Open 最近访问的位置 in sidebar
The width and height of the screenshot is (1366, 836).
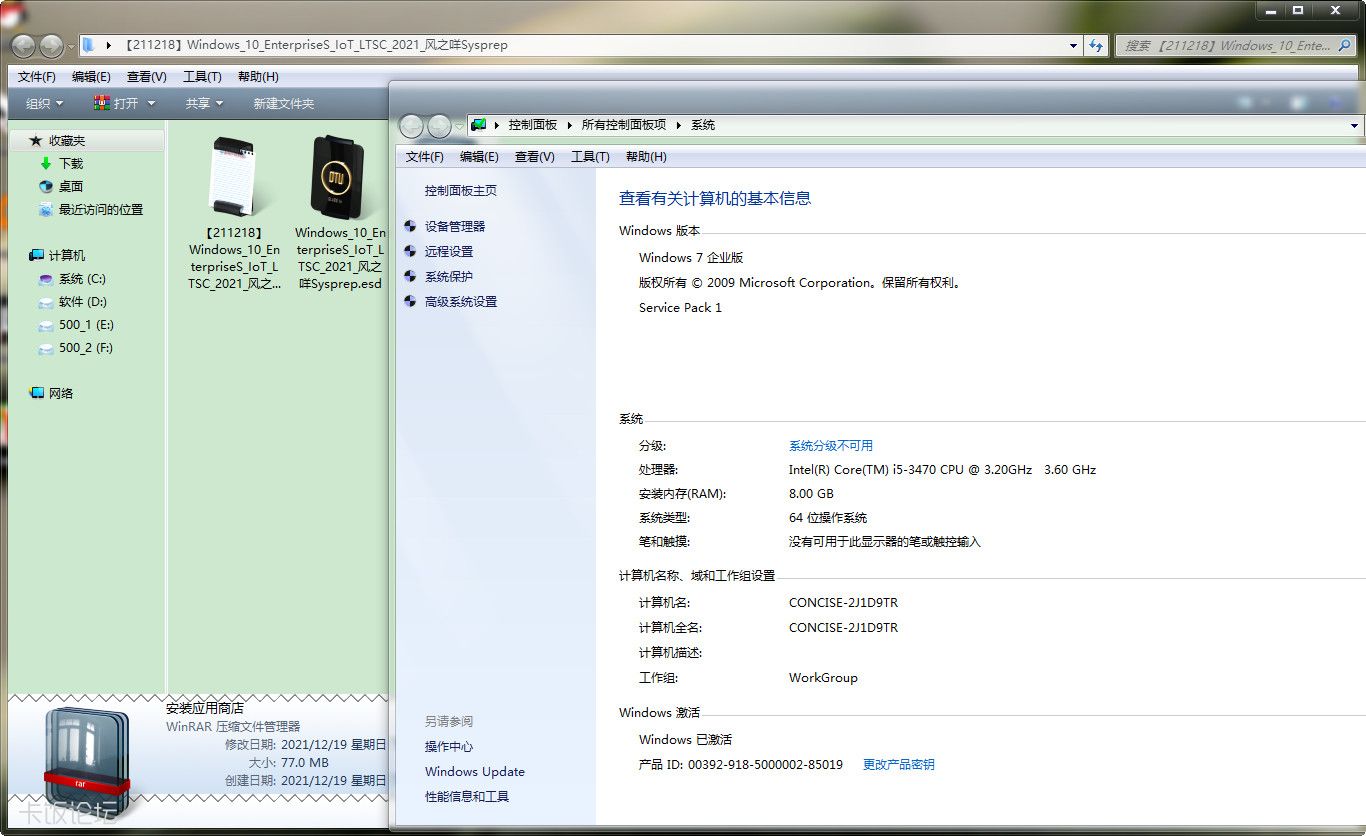tap(100, 210)
